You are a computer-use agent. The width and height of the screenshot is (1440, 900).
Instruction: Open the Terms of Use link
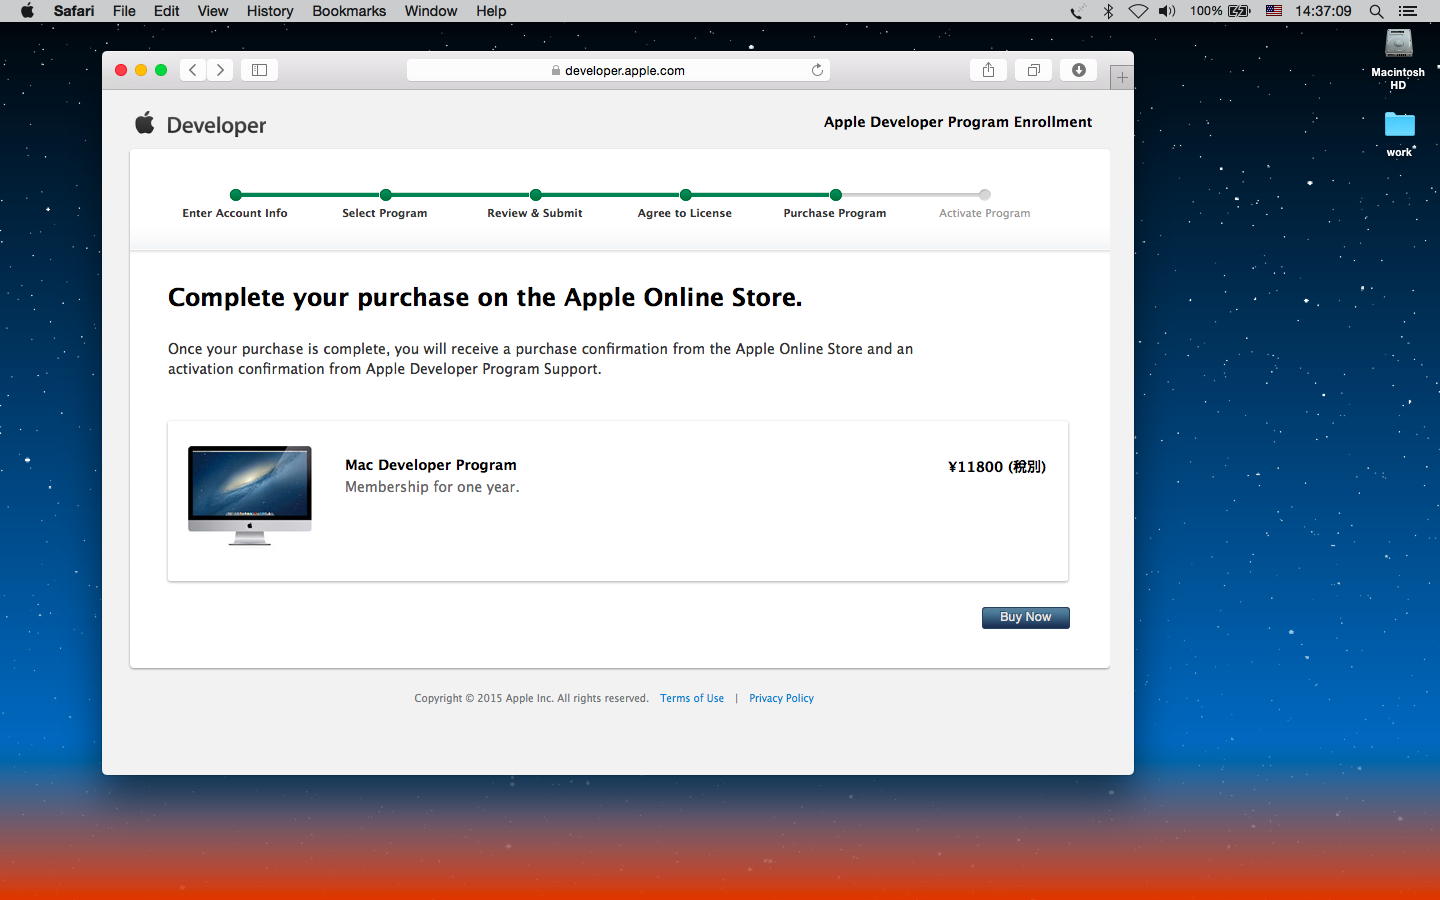[692, 698]
